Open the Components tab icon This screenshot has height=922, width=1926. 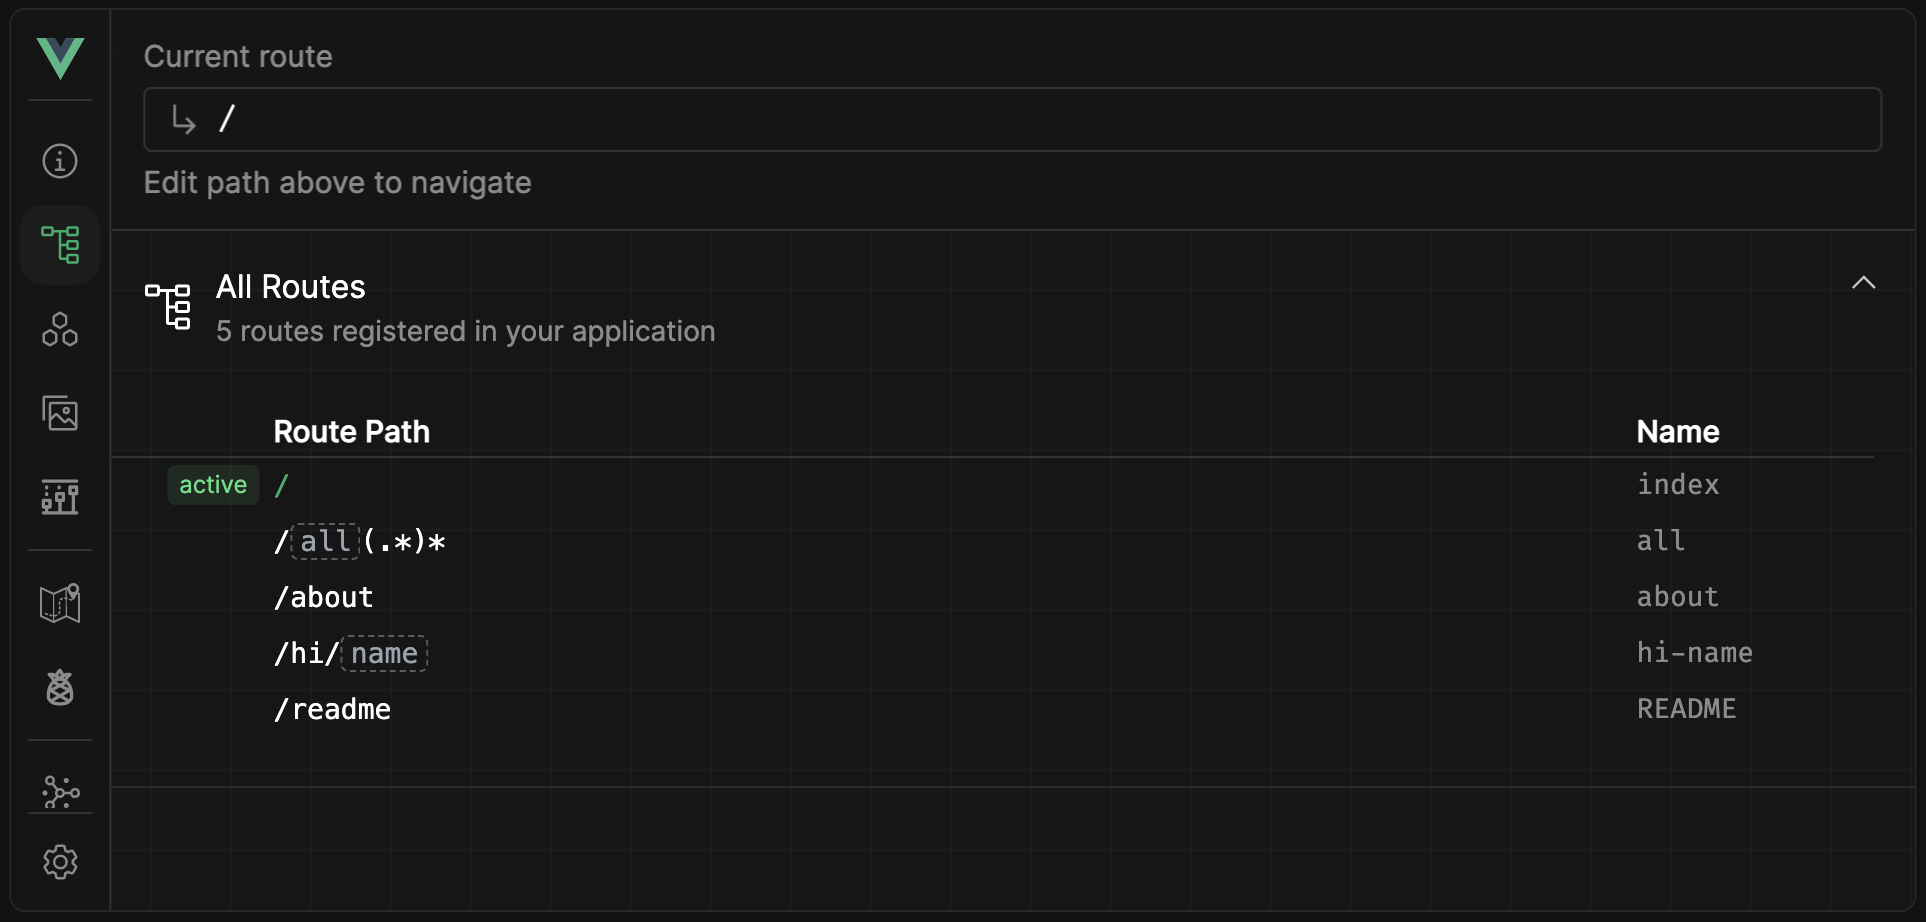pyautogui.click(x=60, y=329)
